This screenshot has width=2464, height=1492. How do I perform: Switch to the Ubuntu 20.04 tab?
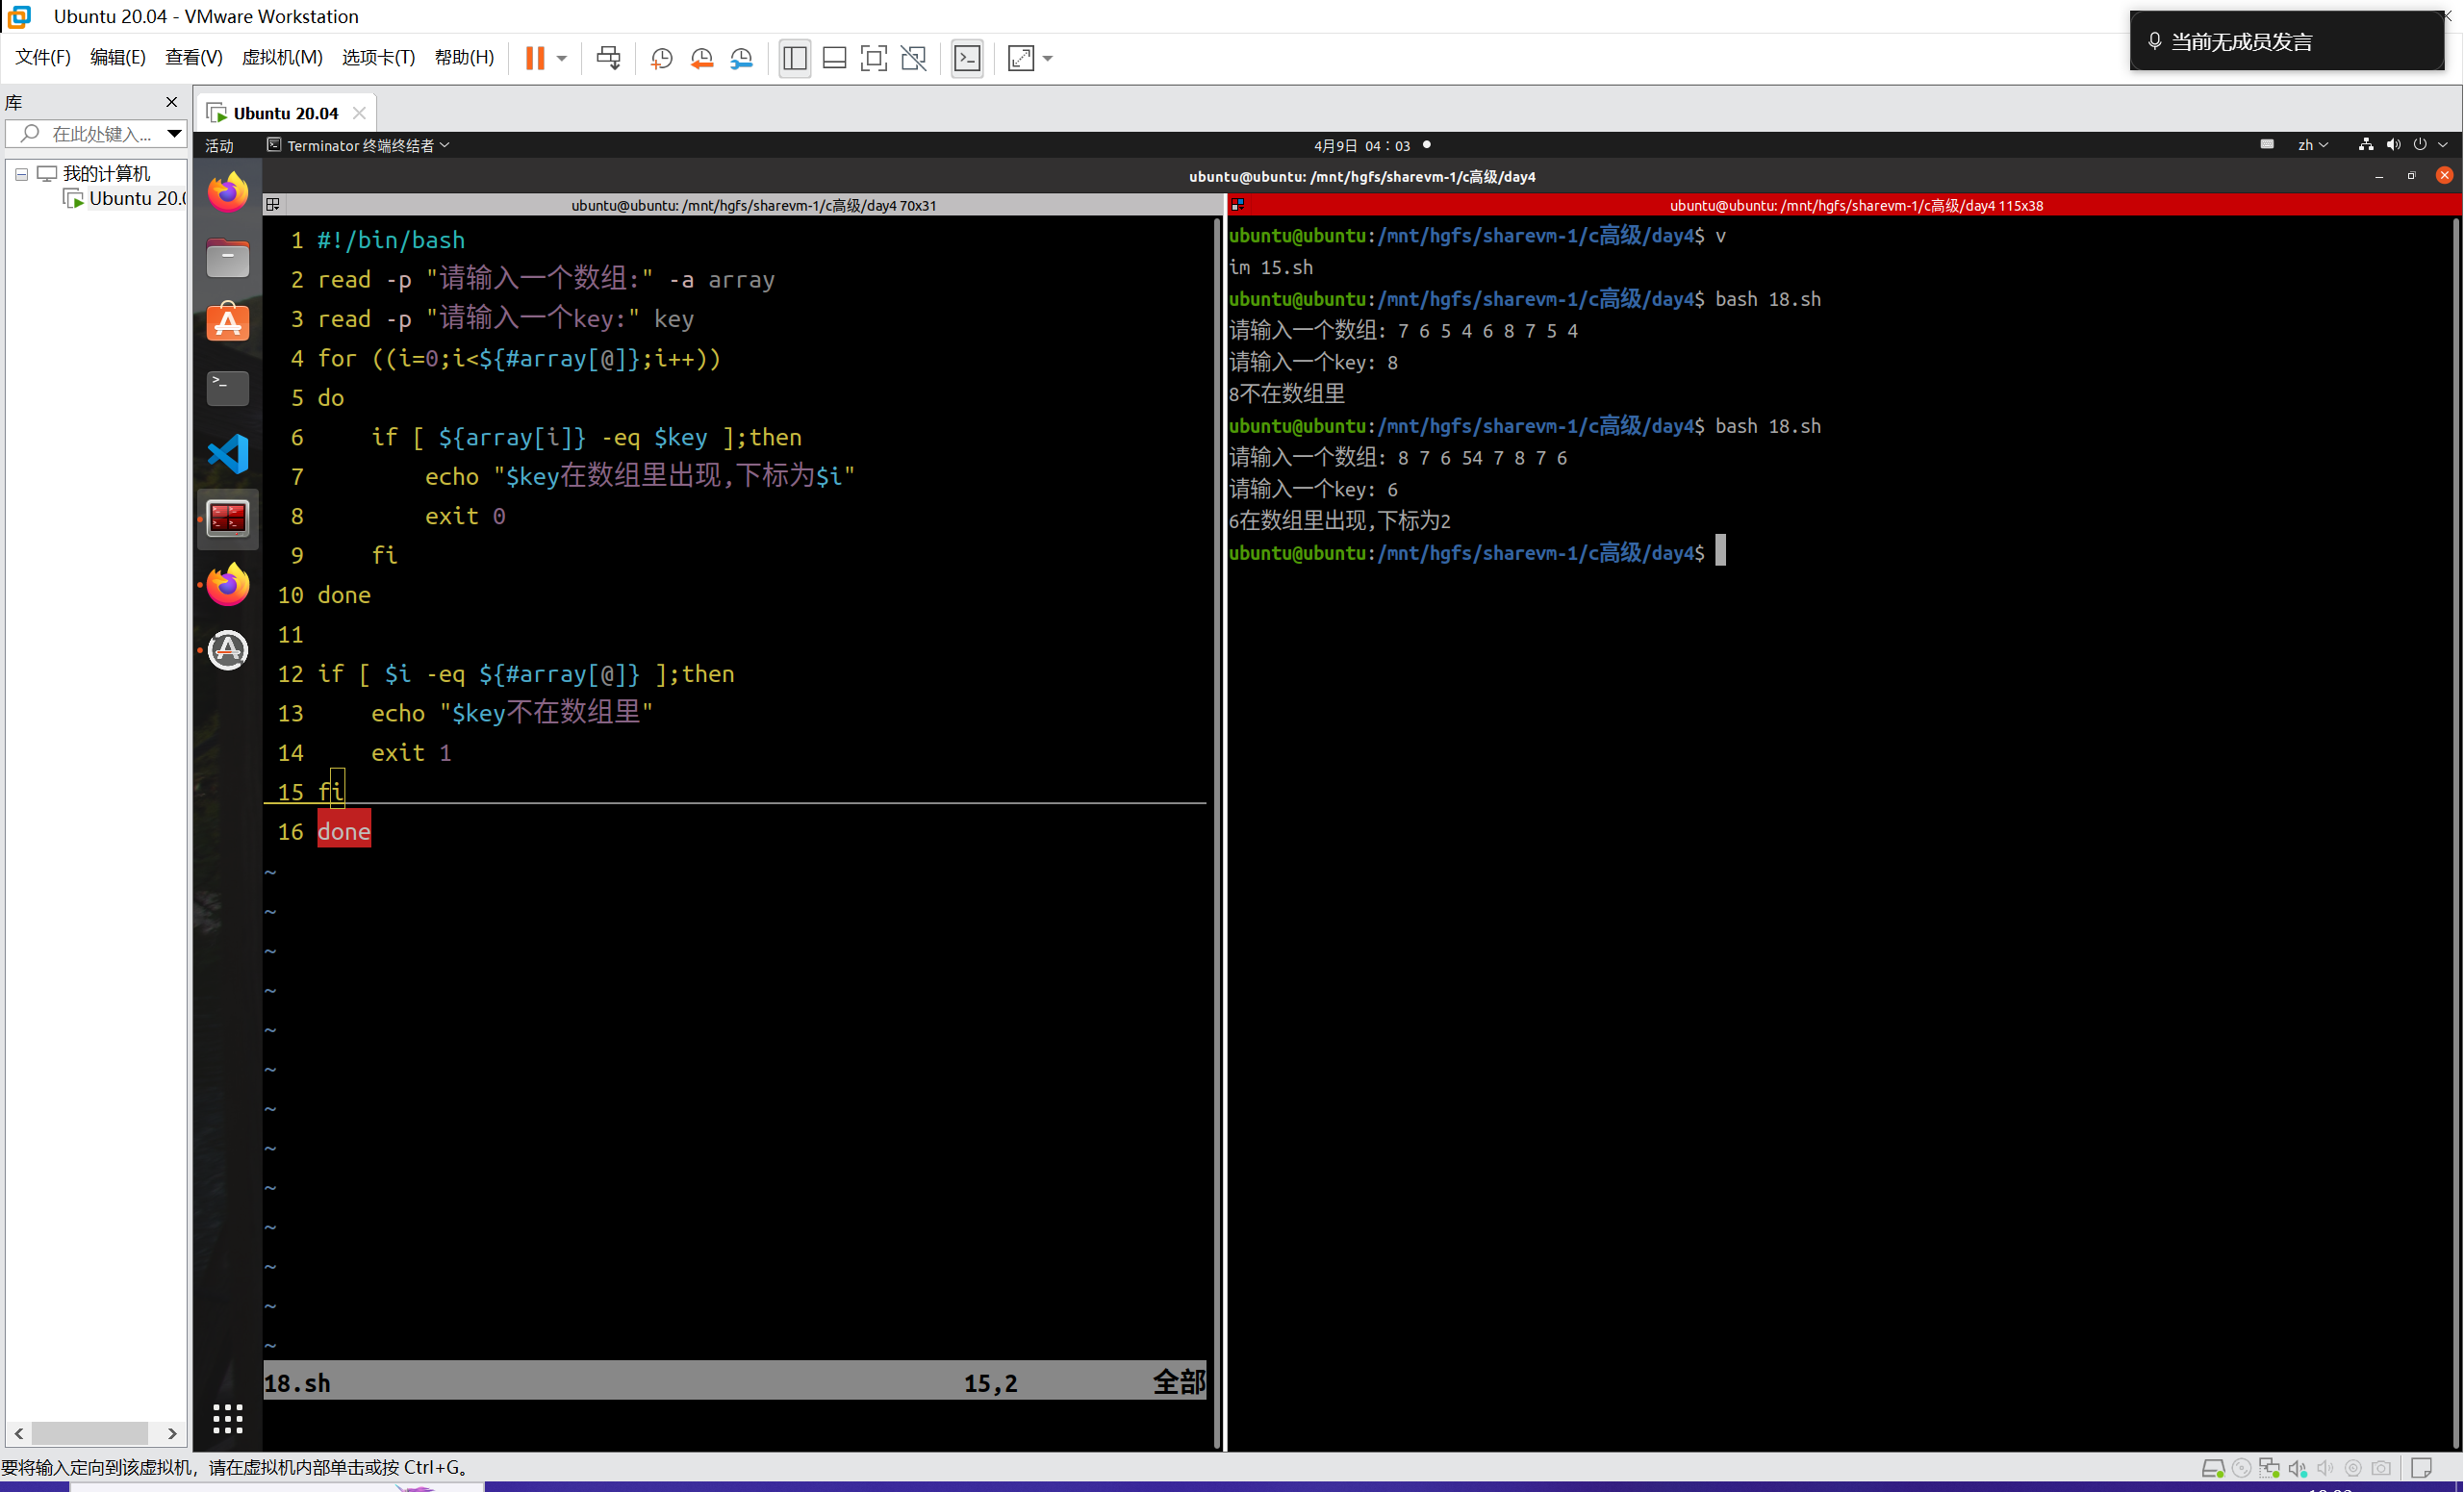click(285, 113)
